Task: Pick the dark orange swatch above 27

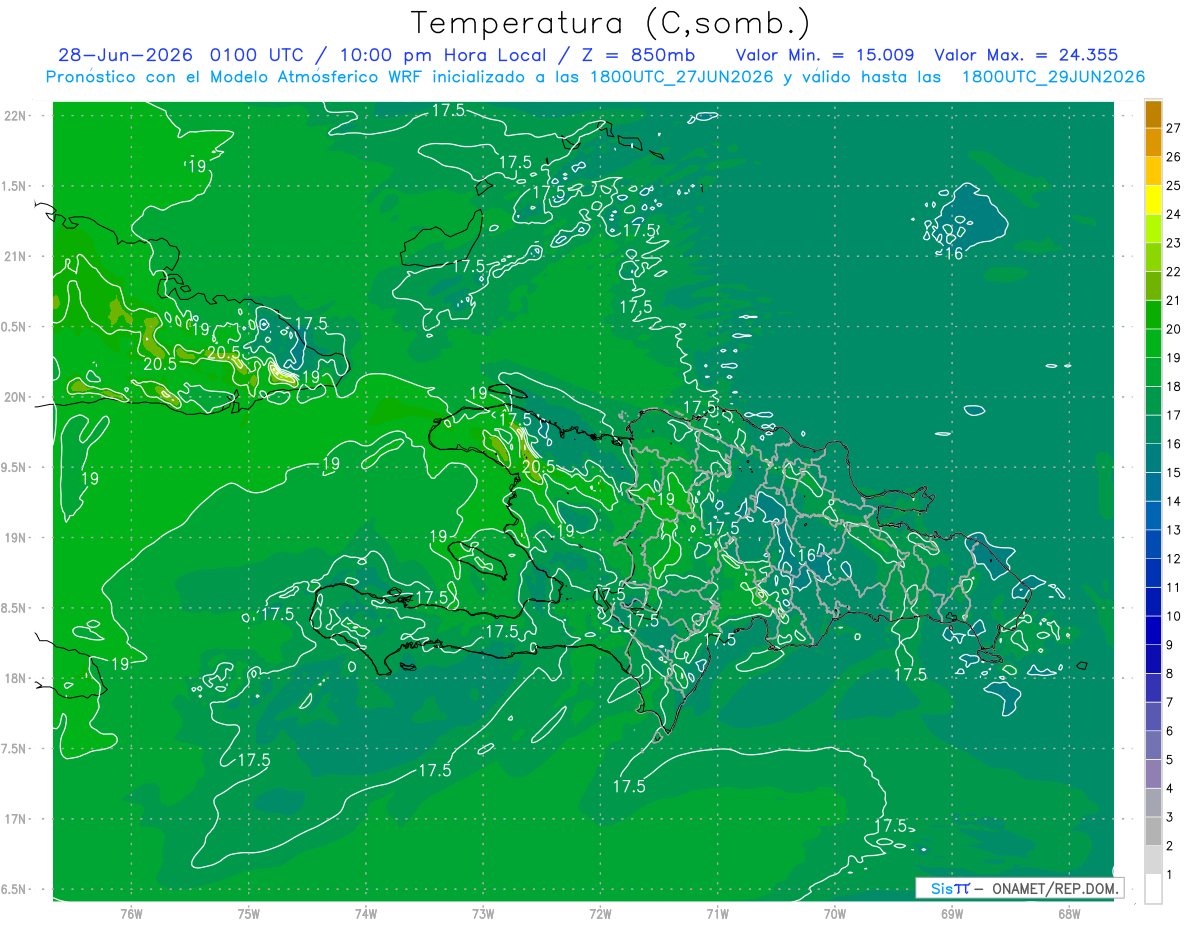Action: 1153,114
